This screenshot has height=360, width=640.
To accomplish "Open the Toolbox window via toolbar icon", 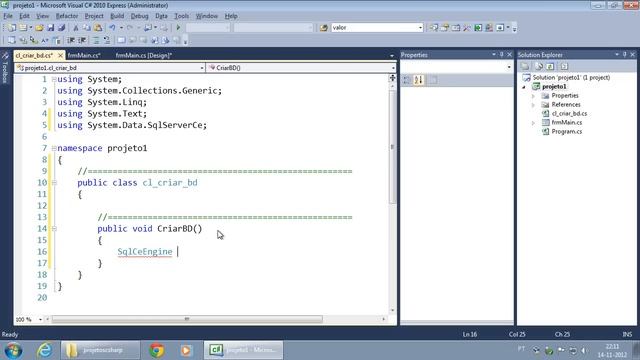I will pos(467,28).
